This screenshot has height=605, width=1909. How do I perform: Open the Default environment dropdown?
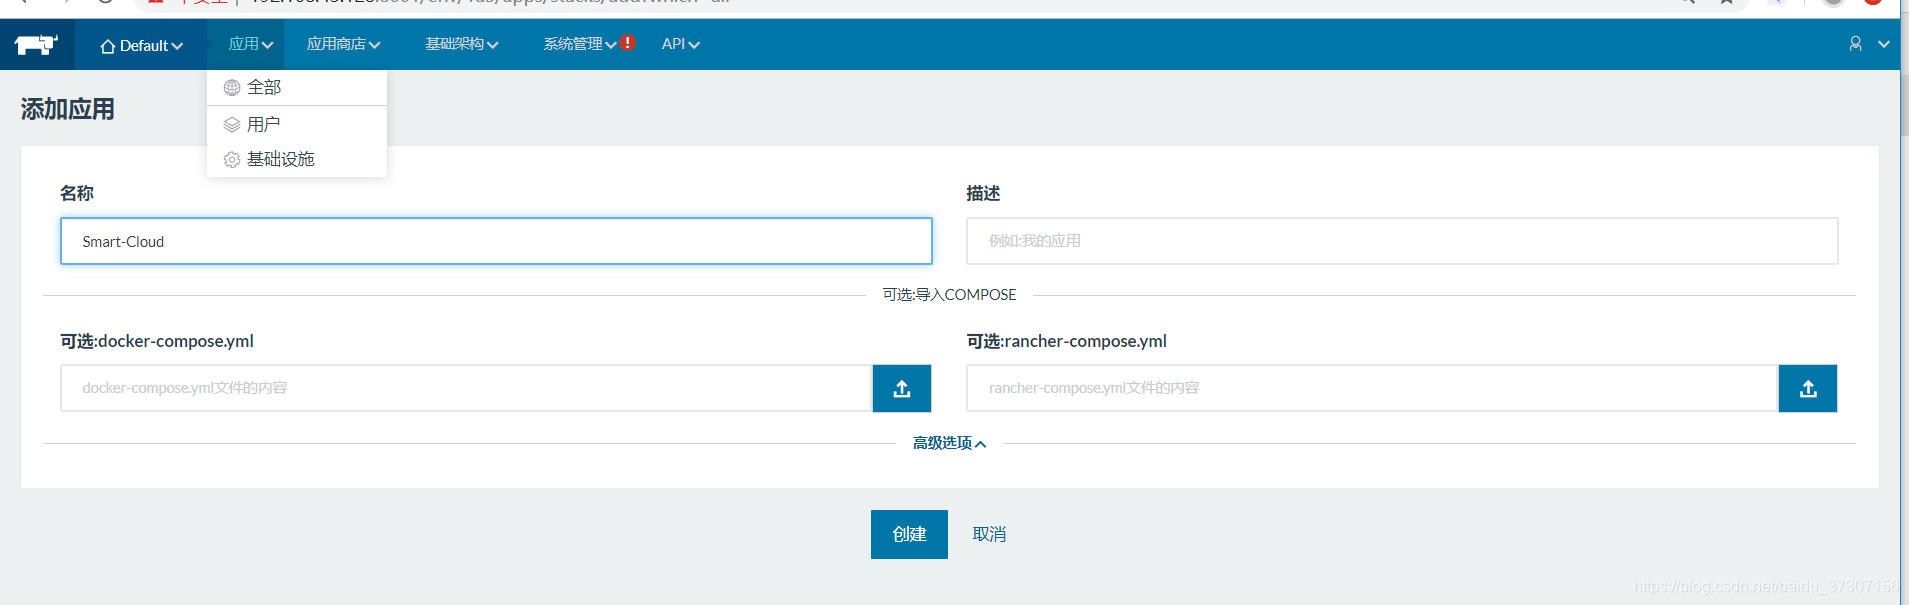coord(141,46)
